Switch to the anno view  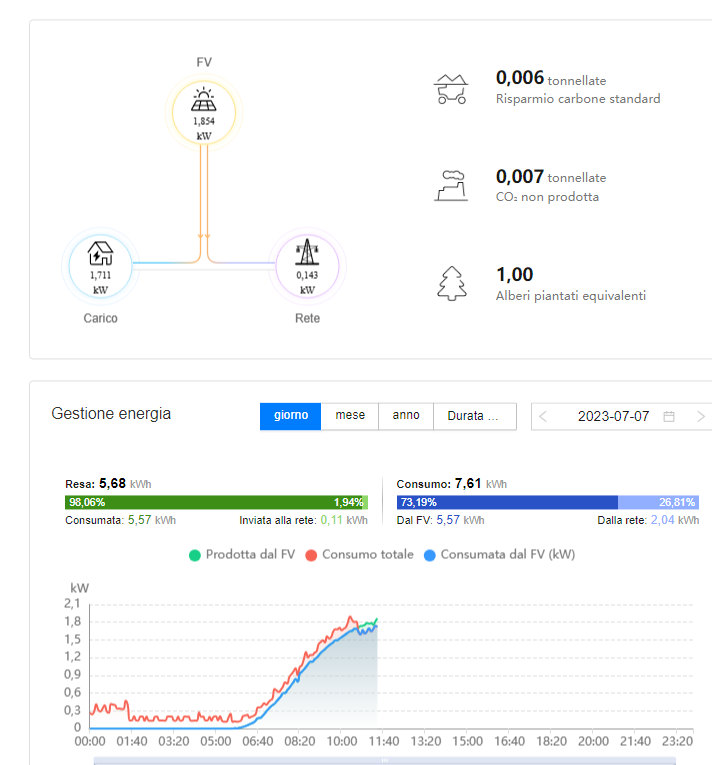coord(406,416)
